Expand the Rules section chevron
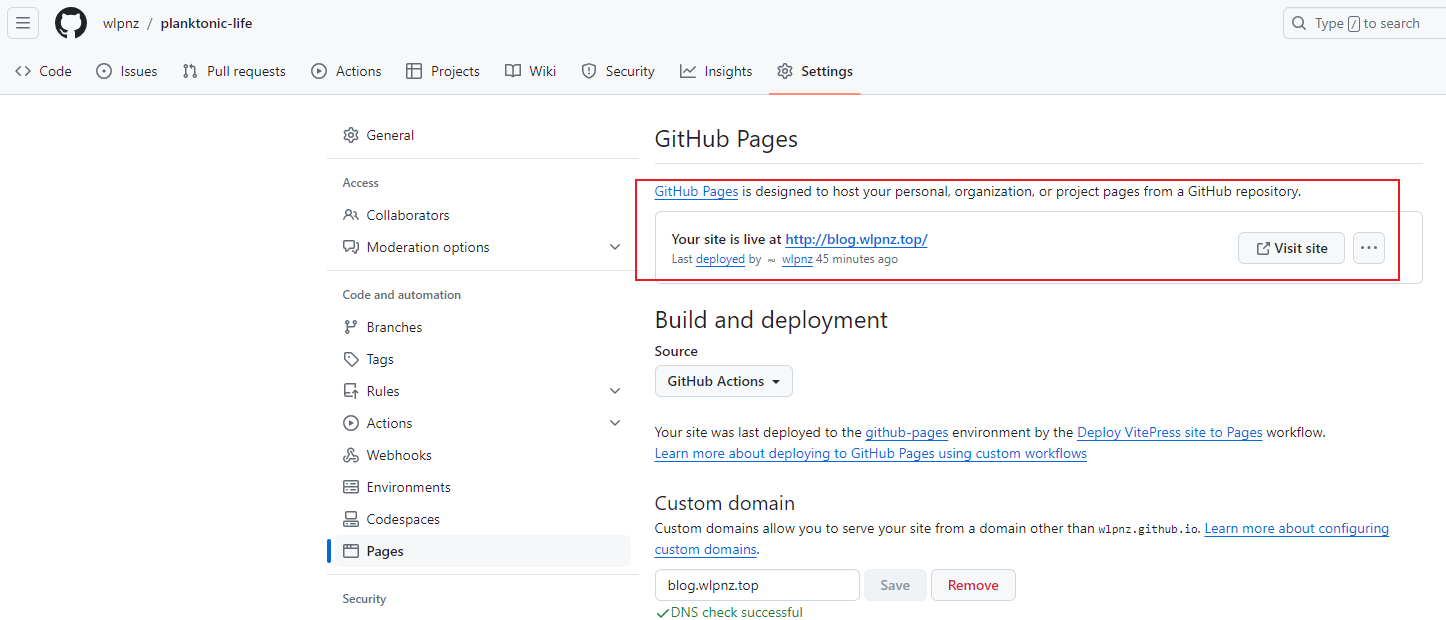This screenshot has width=1446, height=620. 615,391
